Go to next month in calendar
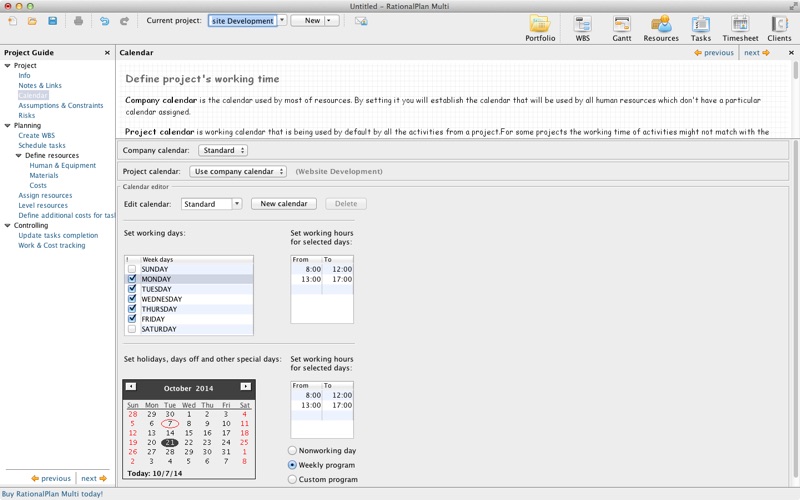The height and width of the screenshot is (500, 800). (x=245, y=387)
